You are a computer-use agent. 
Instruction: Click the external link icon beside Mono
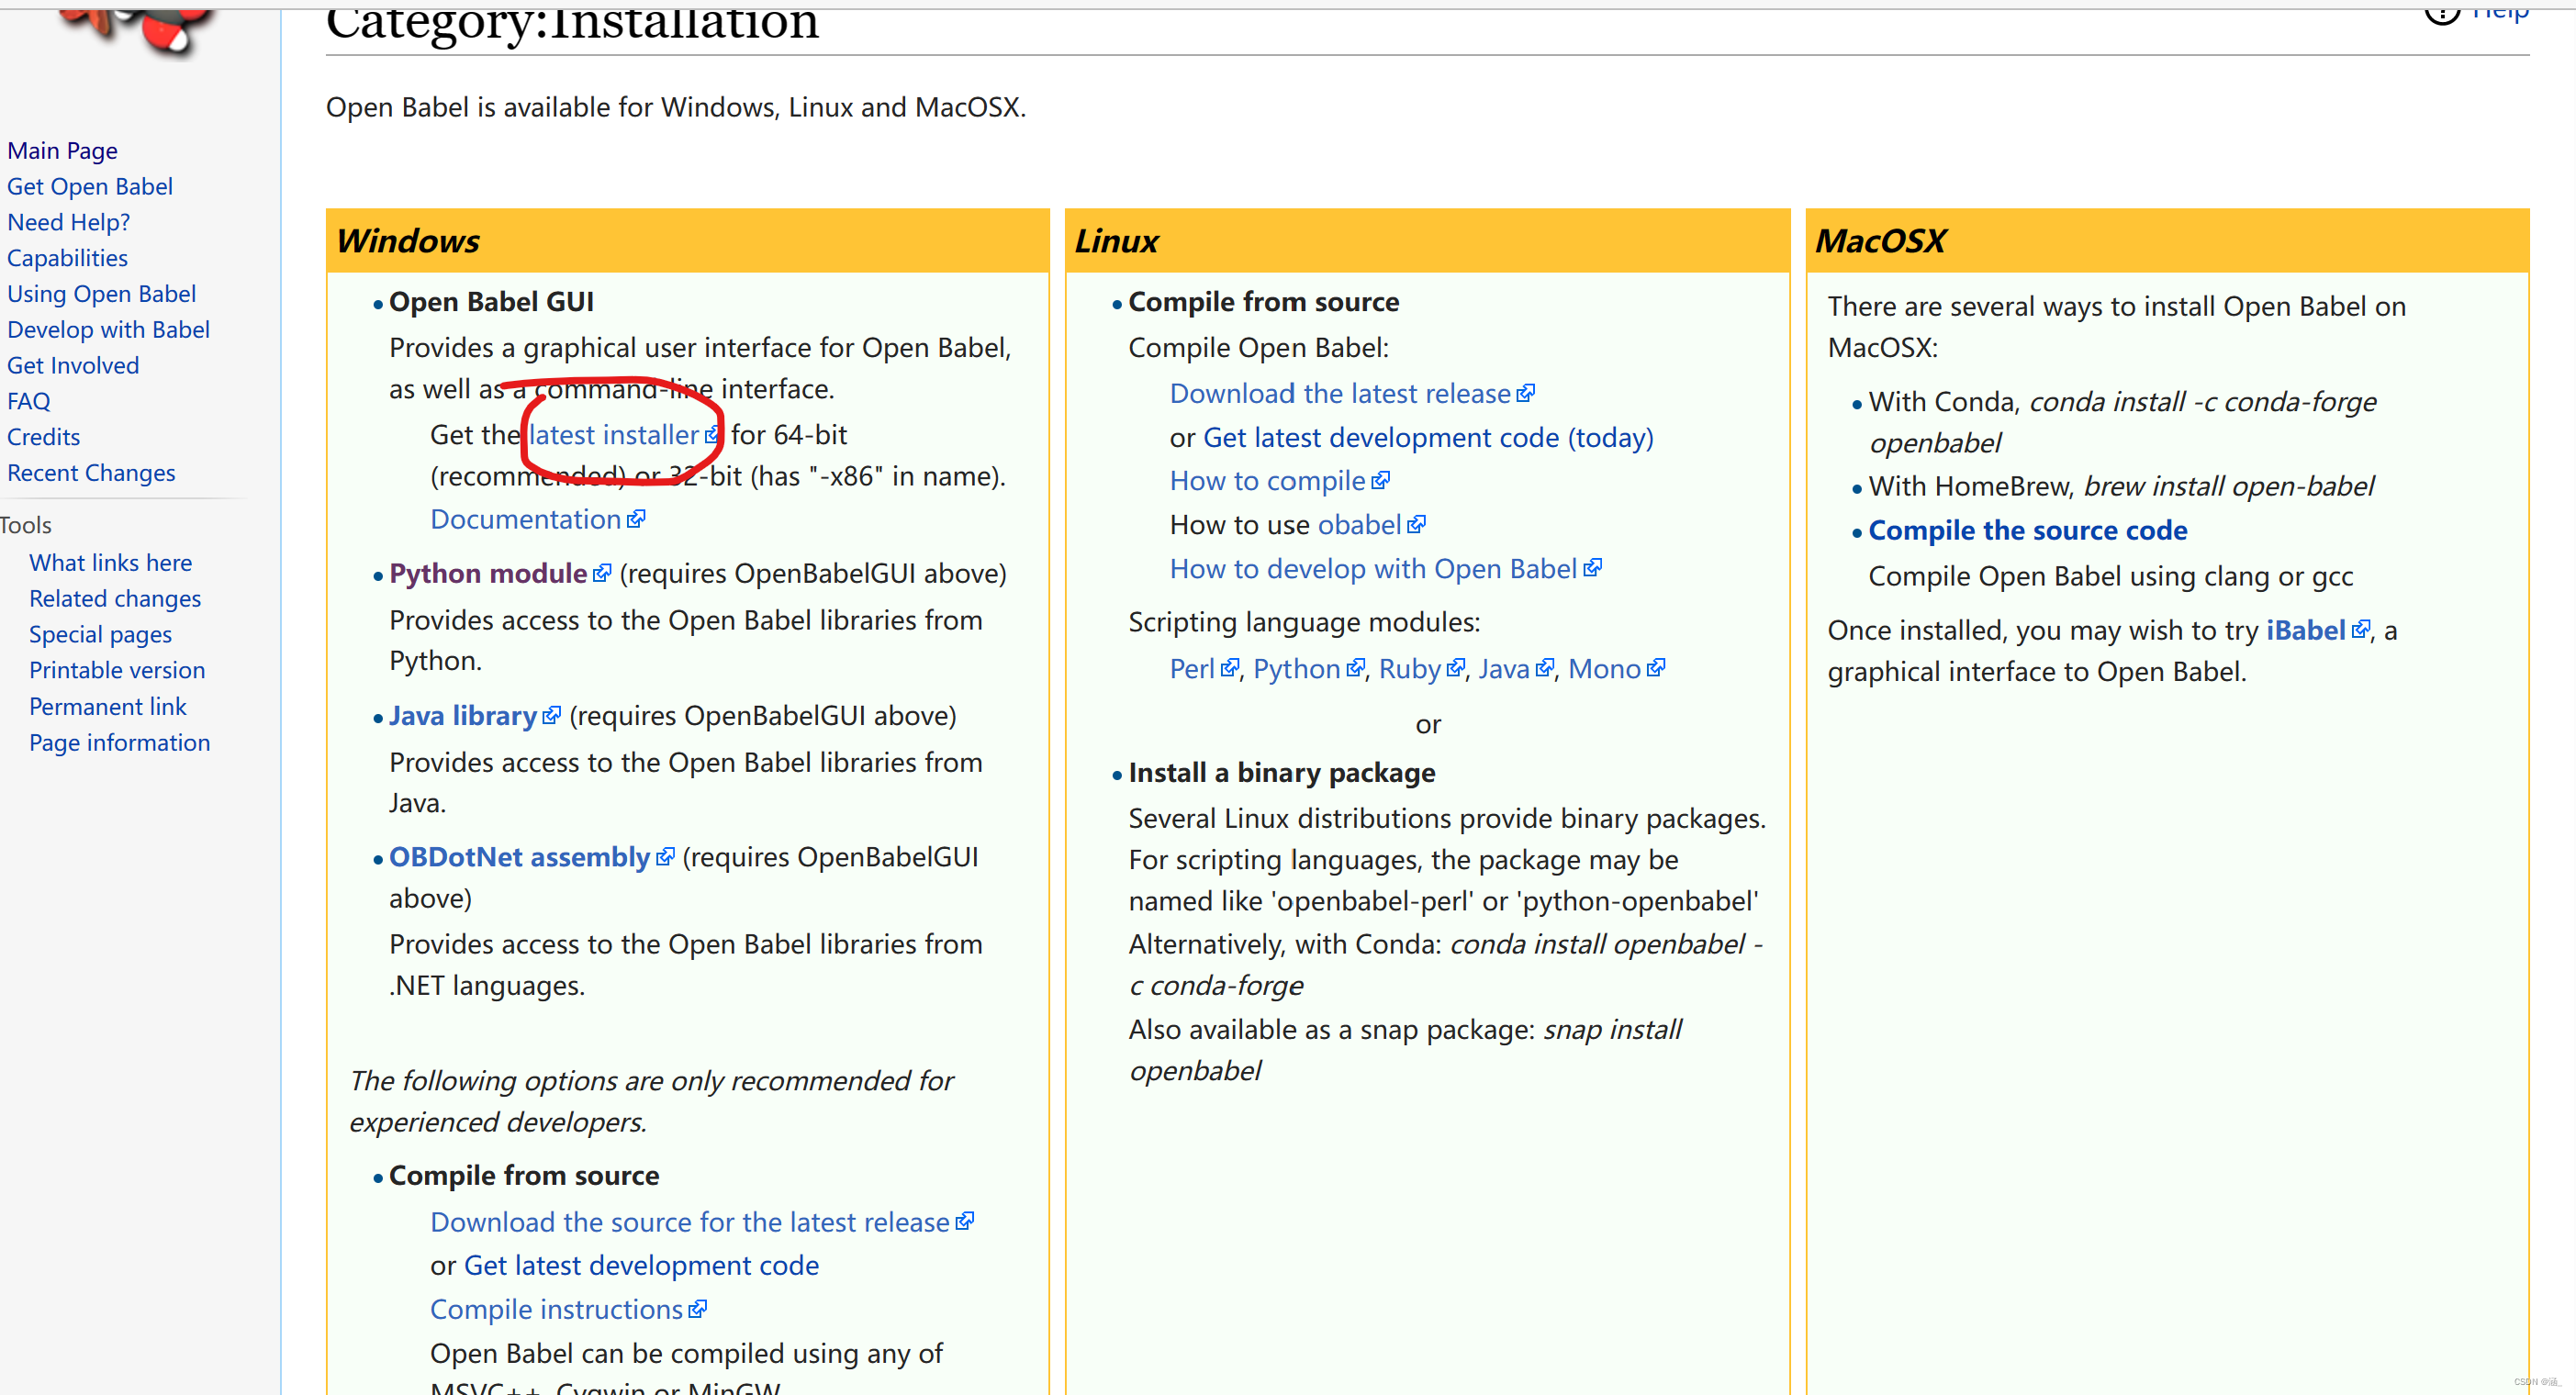pyautogui.click(x=1656, y=668)
